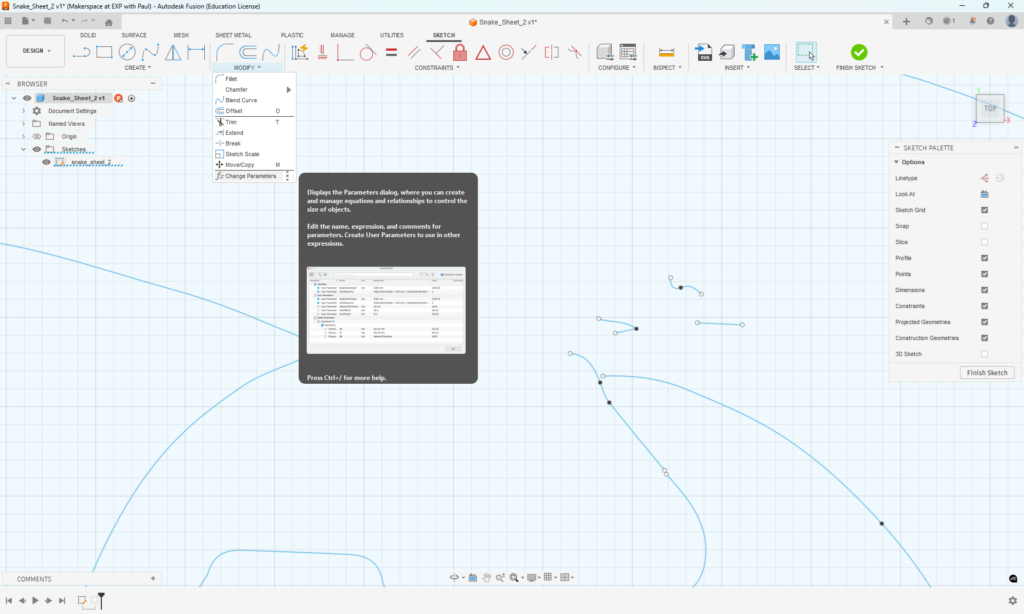Expand the Origin folder in the browser
The image size is (1024, 614).
23,136
